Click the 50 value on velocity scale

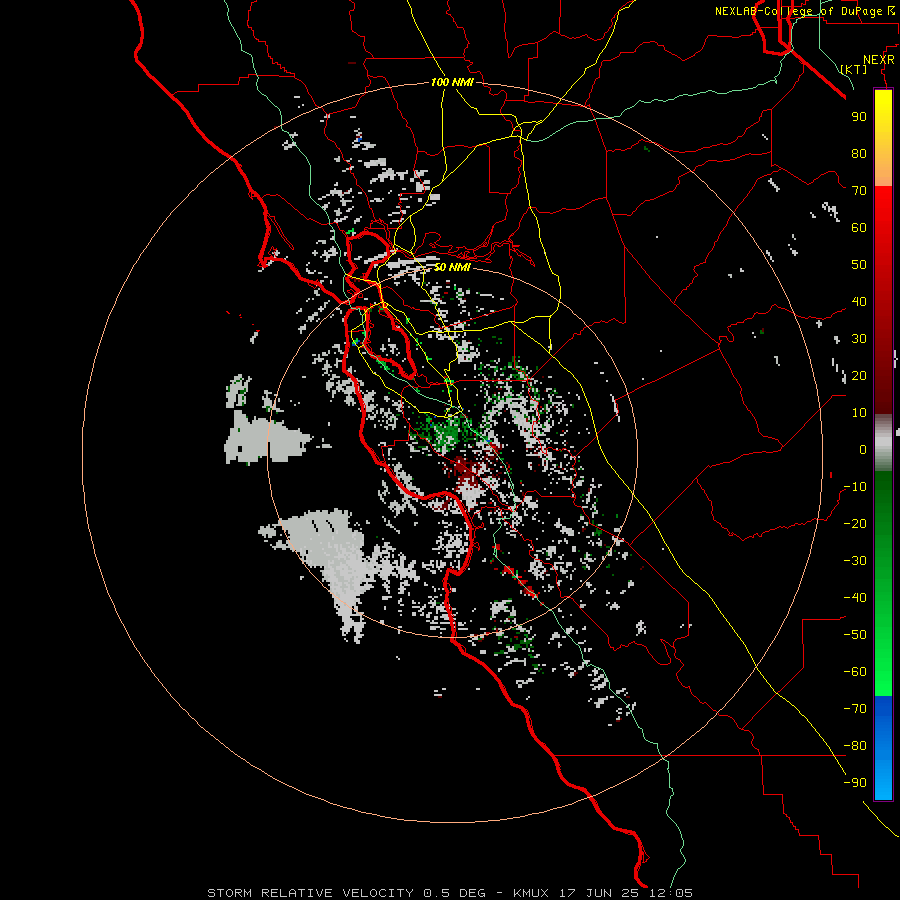pyautogui.click(x=859, y=265)
